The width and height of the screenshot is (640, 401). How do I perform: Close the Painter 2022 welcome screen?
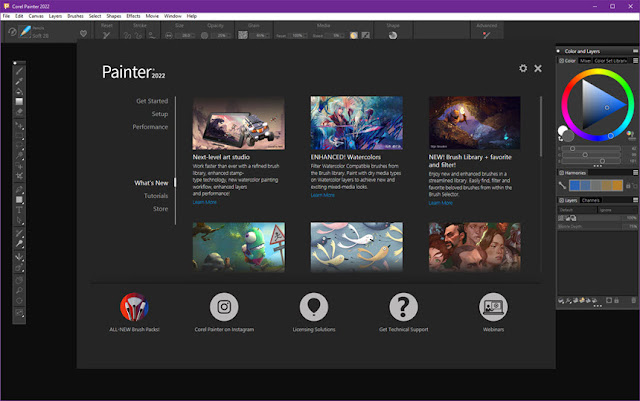pyautogui.click(x=538, y=68)
